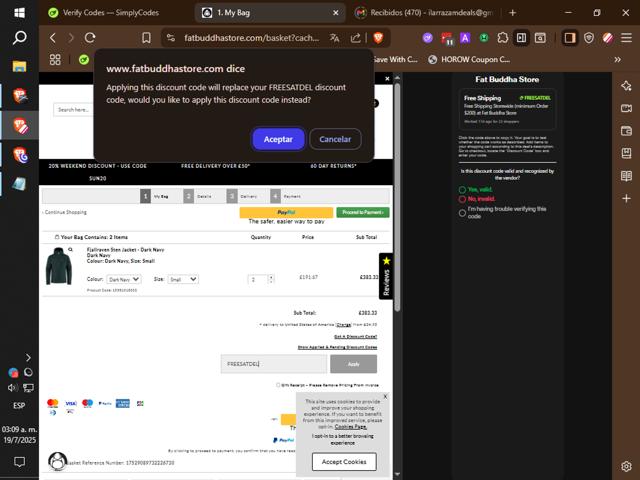Go back with the browser back arrow
Screen dimensions: 640x480
point(53,38)
